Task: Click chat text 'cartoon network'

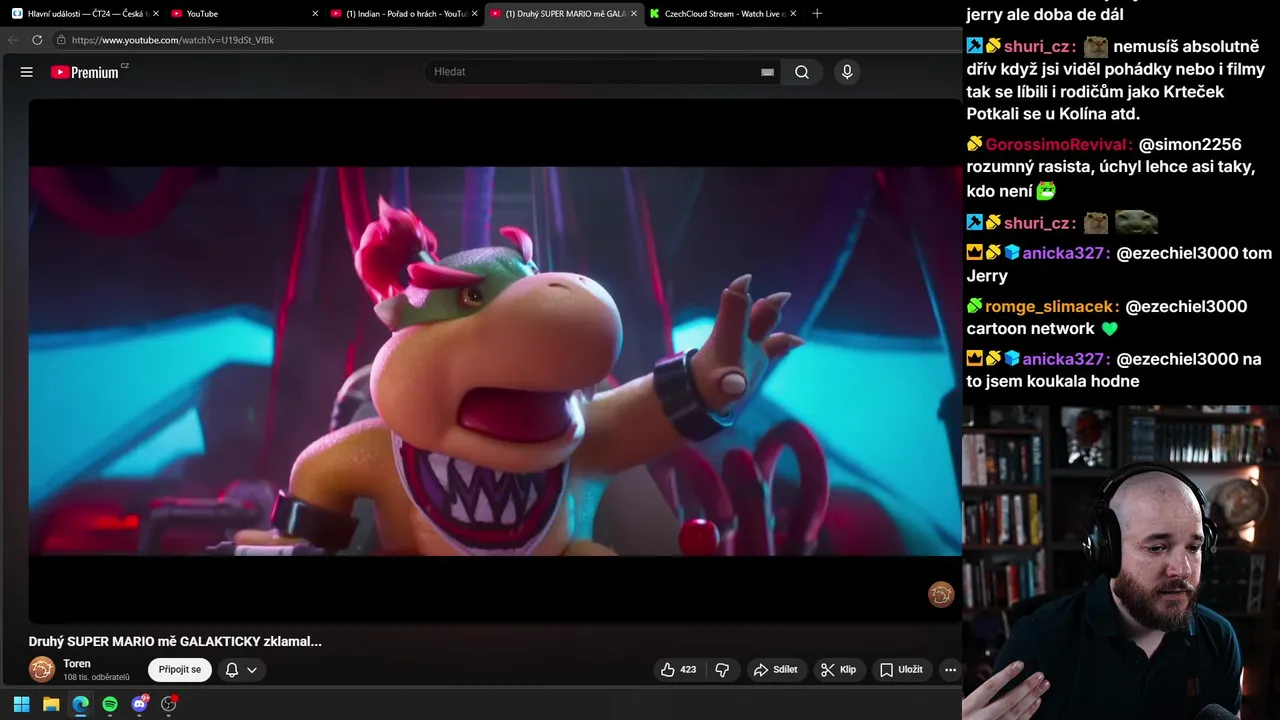Action: 1030,329
